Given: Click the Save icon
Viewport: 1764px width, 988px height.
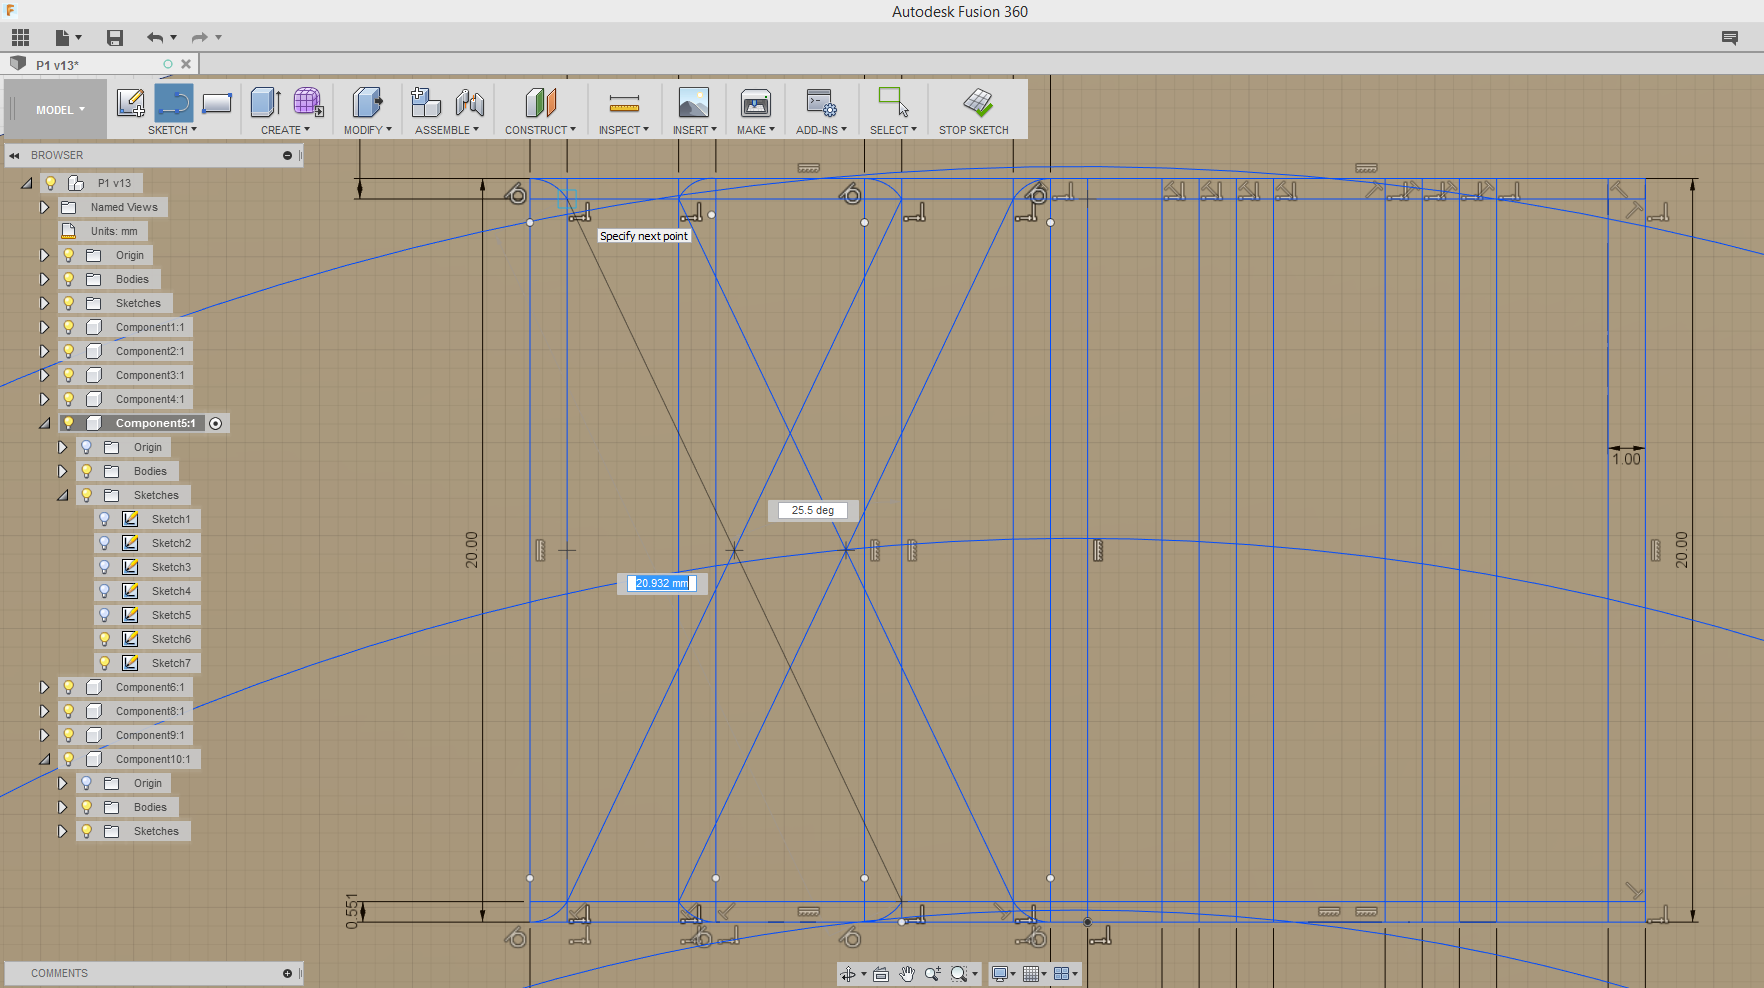Looking at the screenshot, I should [x=115, y=38].
